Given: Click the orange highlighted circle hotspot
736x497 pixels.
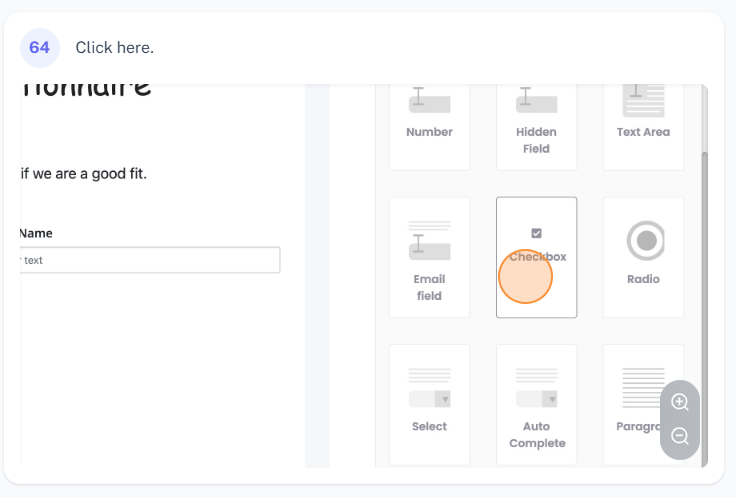Looking at the screenshot, I should tap(526, 277).
